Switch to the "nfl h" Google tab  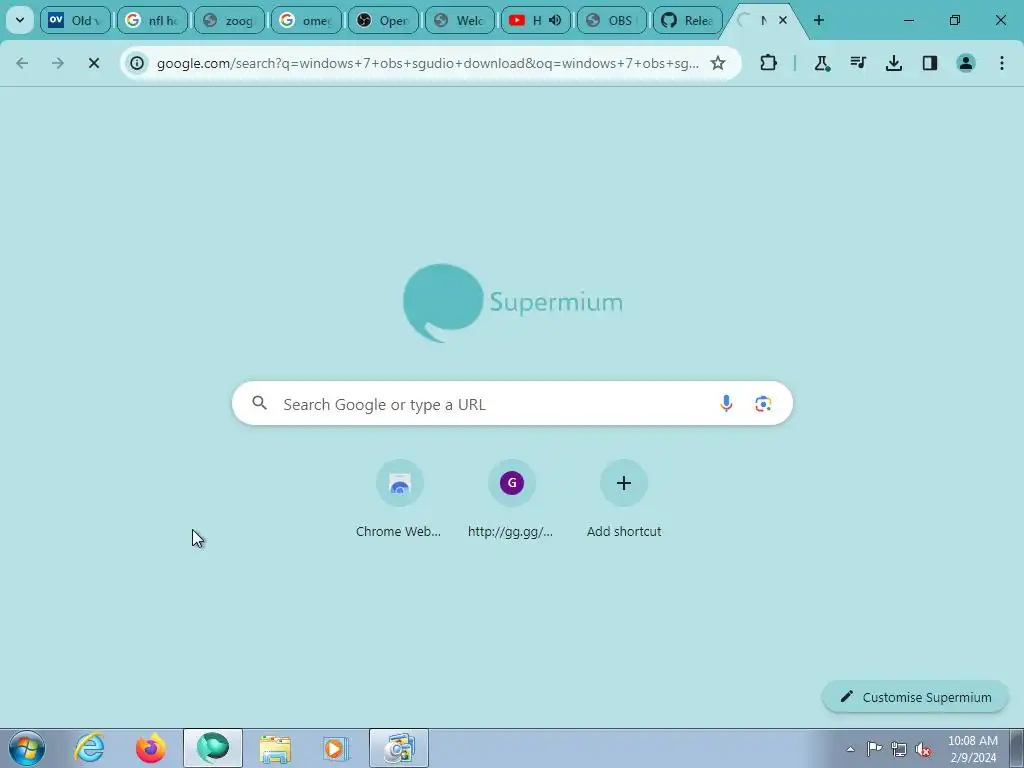[152, 20]
